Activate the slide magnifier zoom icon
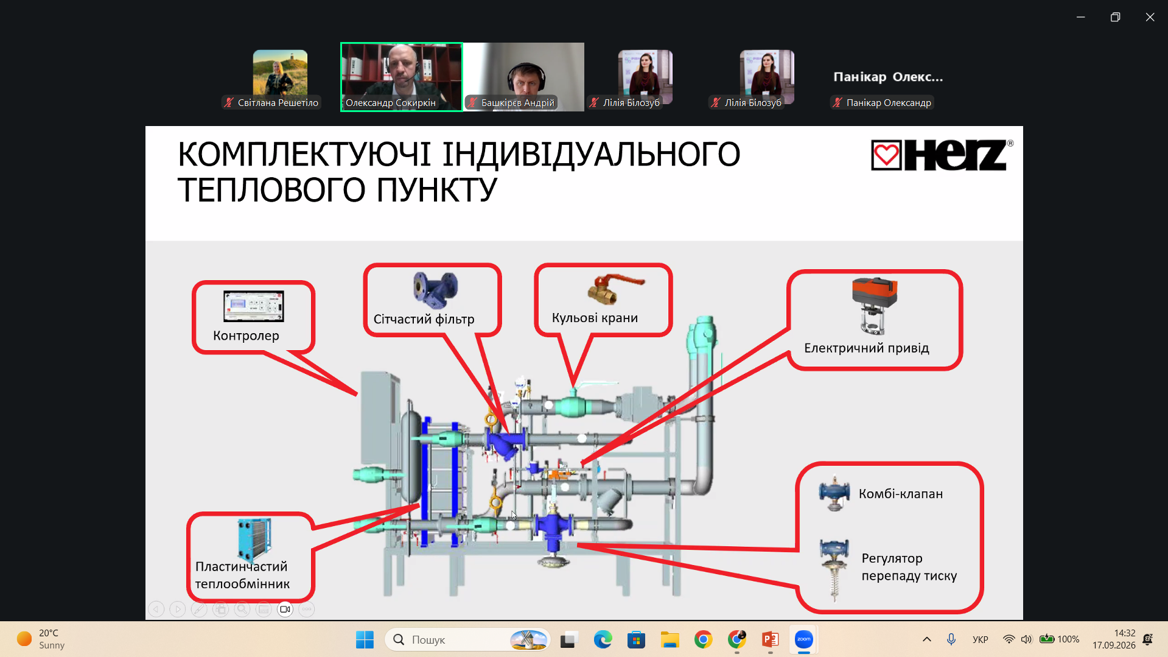 (x=242, y=609)
